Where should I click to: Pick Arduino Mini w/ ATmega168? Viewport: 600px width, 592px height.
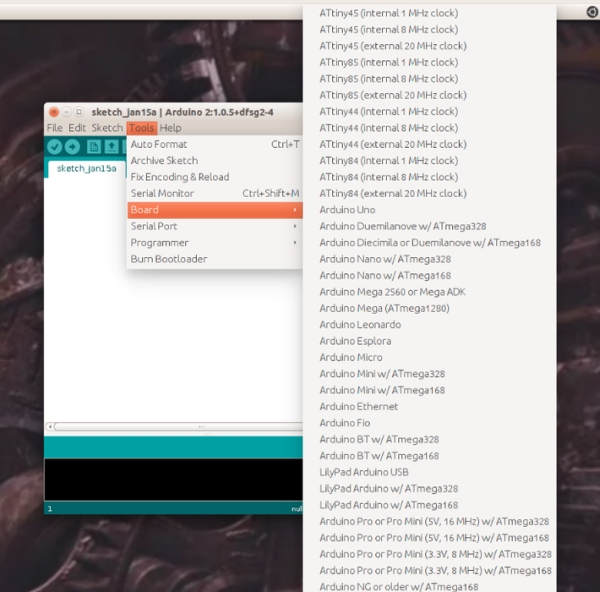coord(430,390)
